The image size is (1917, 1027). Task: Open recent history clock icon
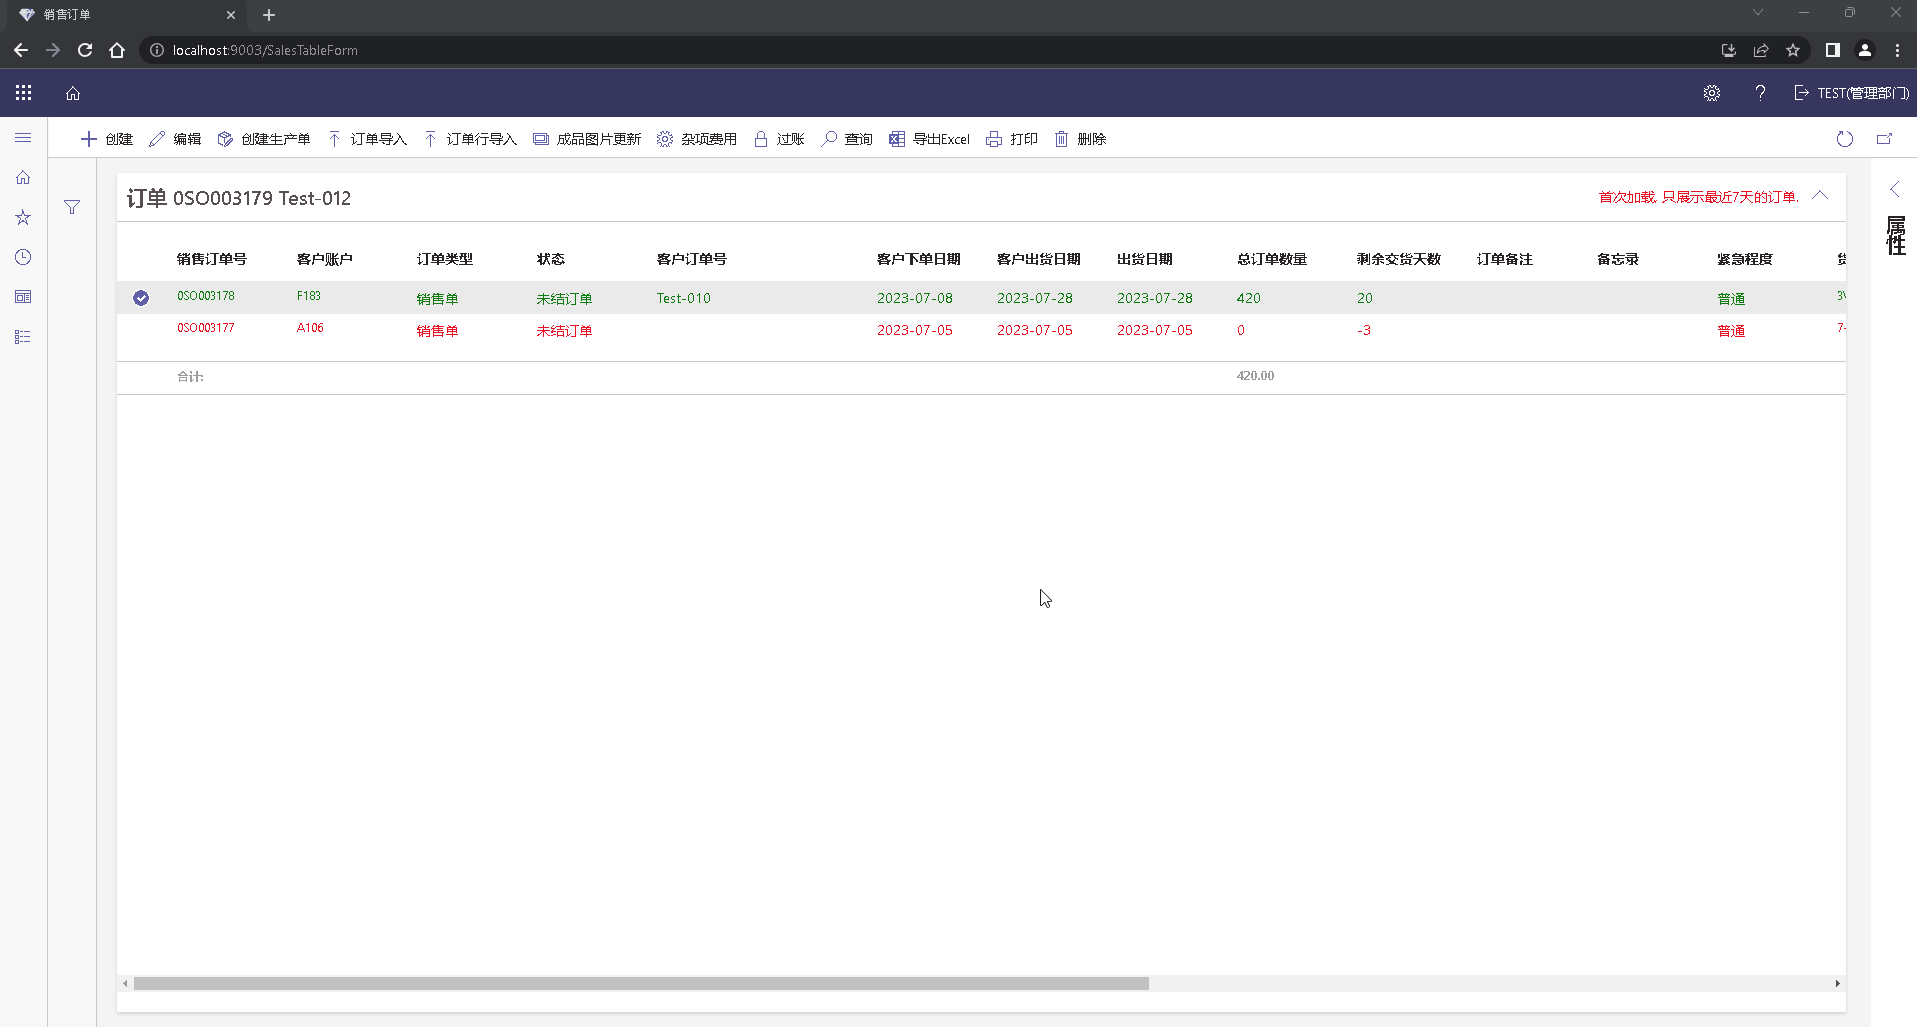pos(23,257)
